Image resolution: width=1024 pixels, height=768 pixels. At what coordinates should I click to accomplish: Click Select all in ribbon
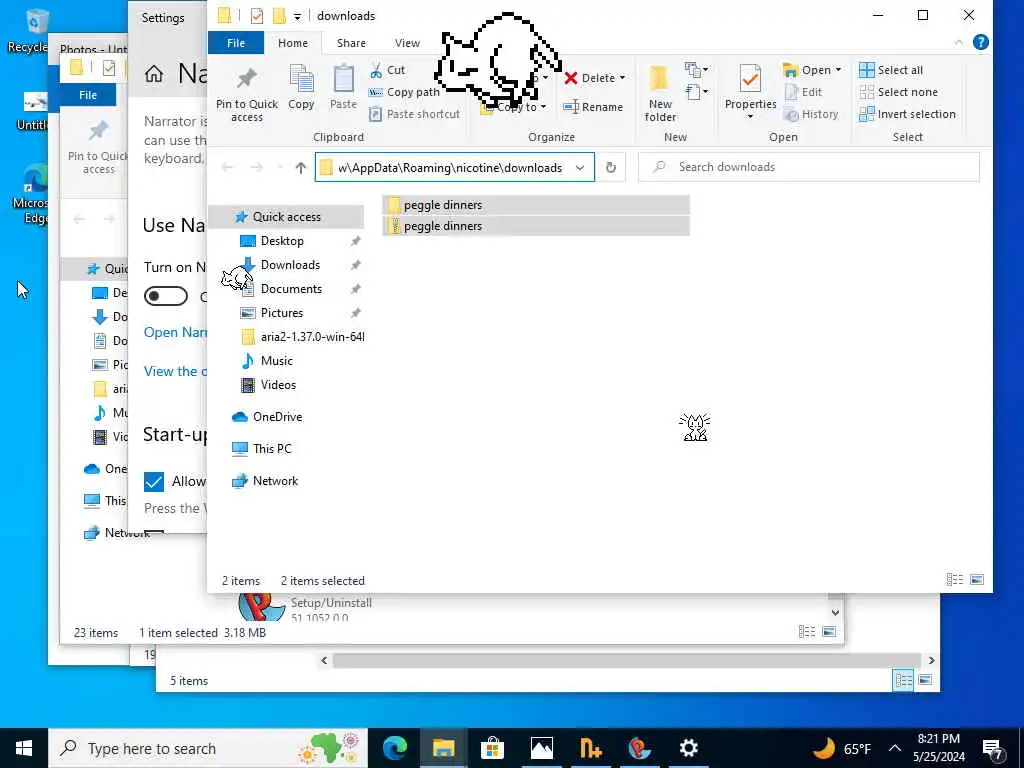(891, 70)
